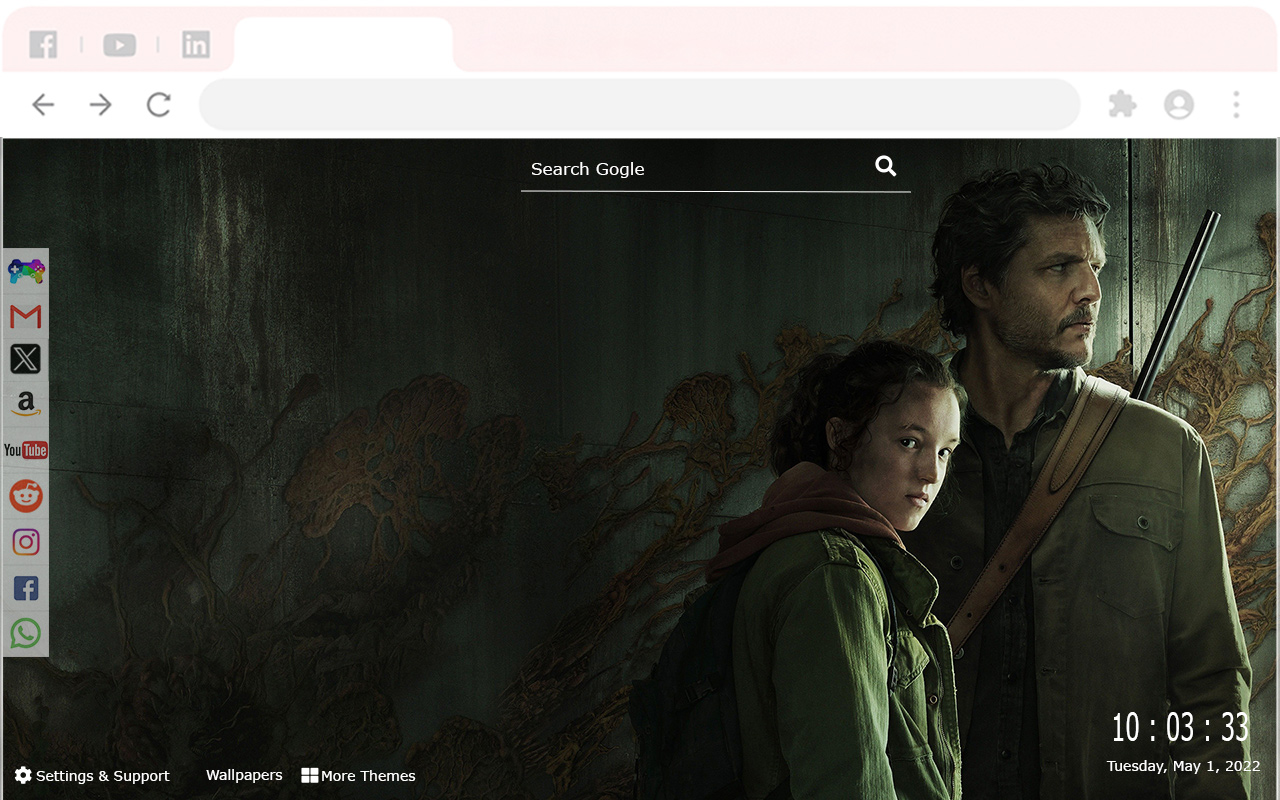Open the Wallpapers link
The image size is (1280, 800).
click(x=244, y=775)
